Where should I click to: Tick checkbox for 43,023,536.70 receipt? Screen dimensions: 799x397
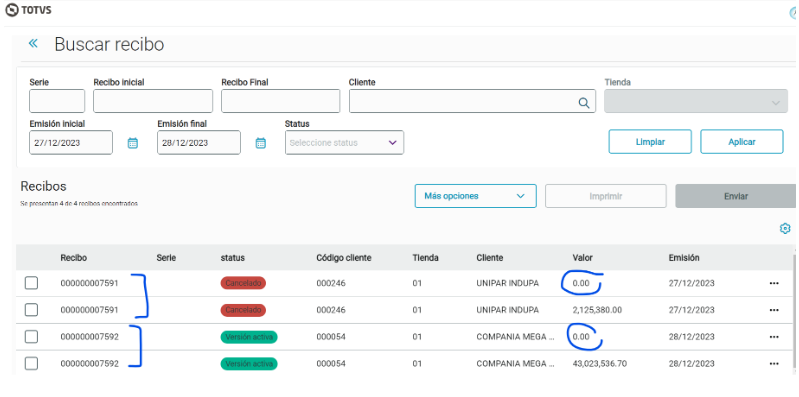click(32, 363)
